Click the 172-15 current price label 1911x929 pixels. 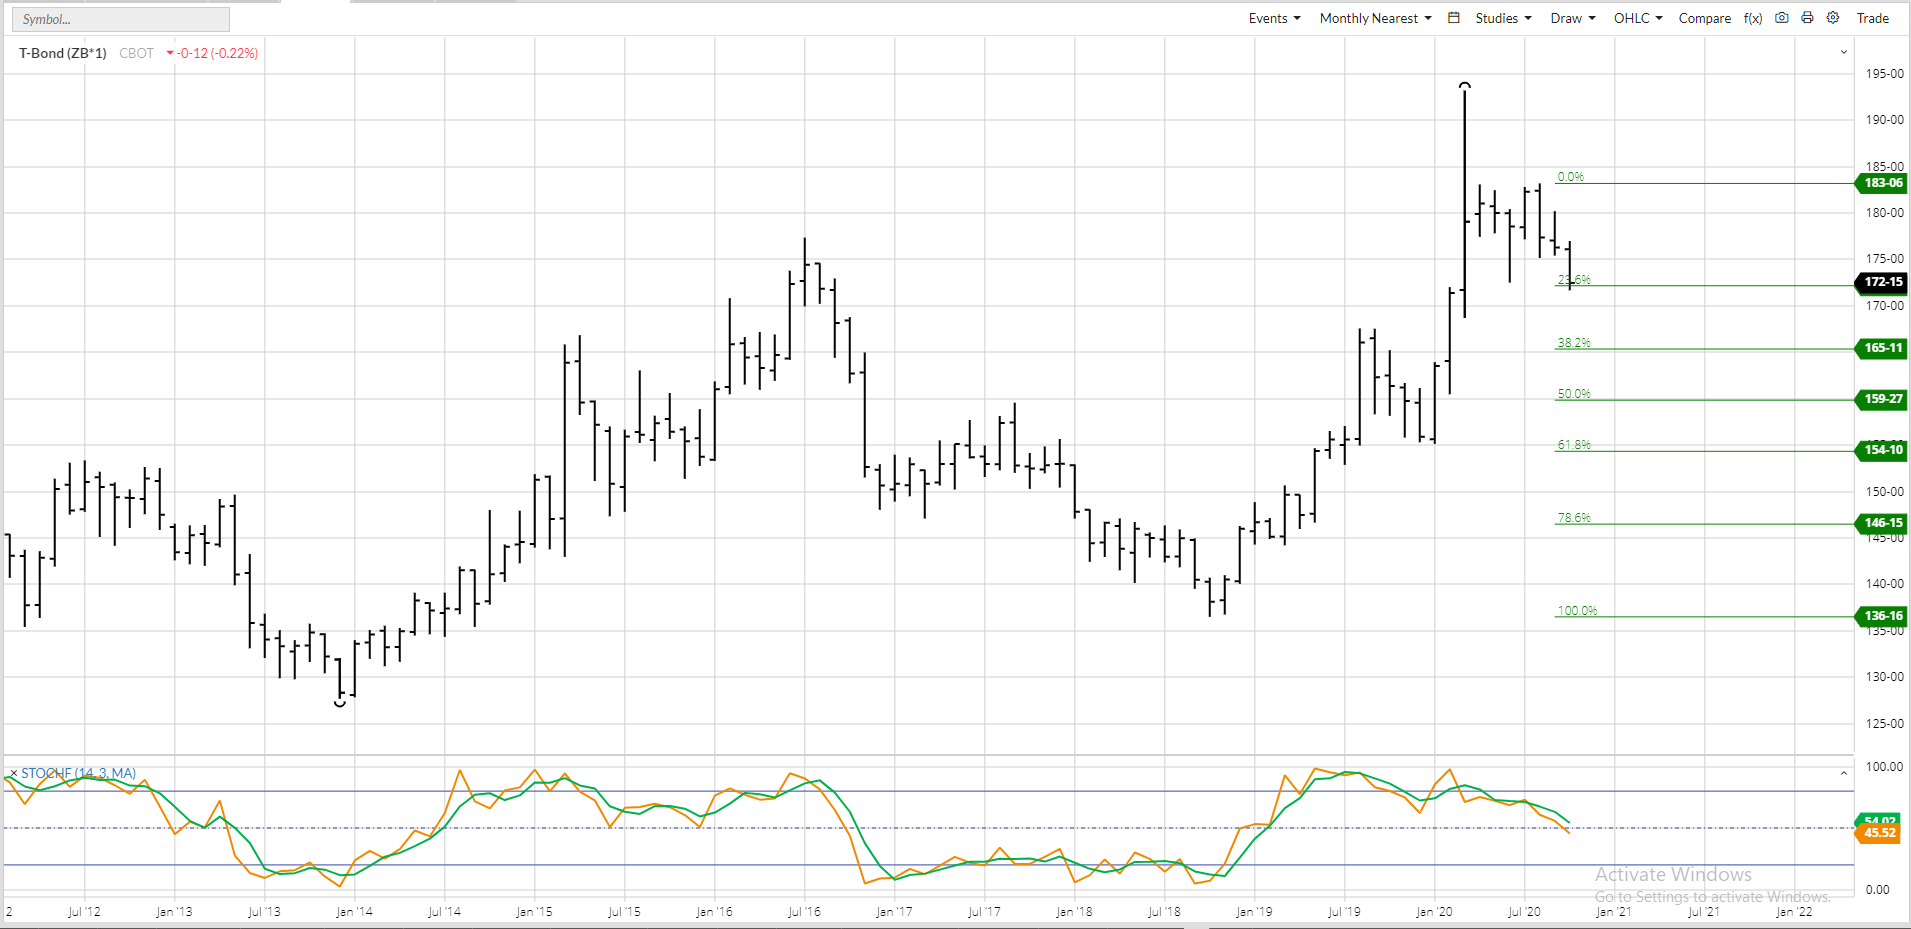pyautogui.click(x=1882, y=282)
